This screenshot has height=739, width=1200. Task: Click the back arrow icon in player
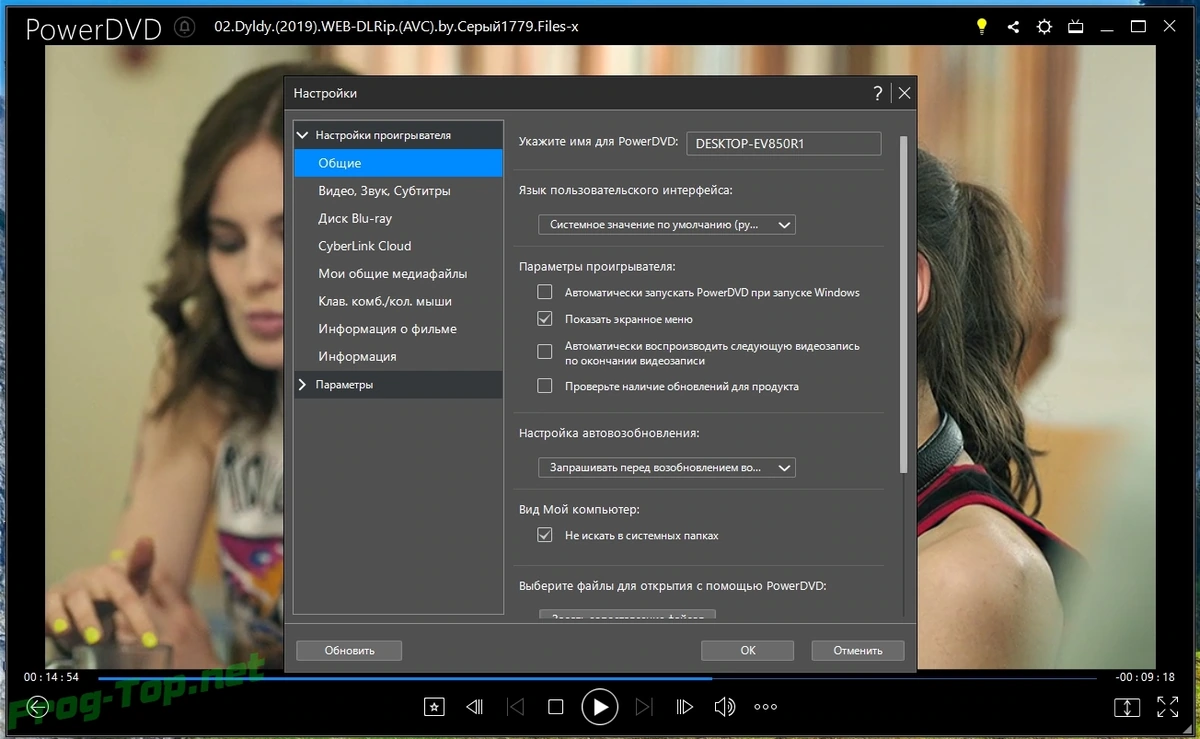pos(37,707)
